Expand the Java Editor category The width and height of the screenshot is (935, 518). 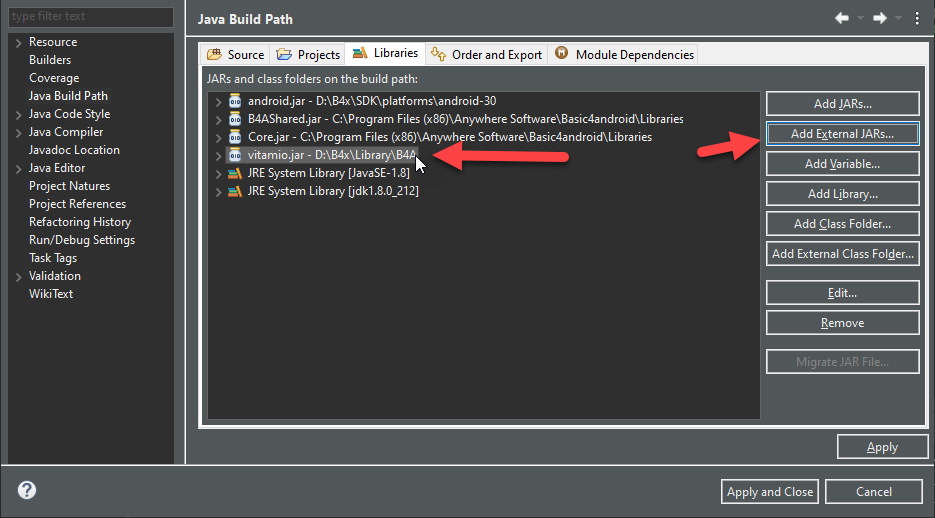pyautogui.click(x=18, y=169)
